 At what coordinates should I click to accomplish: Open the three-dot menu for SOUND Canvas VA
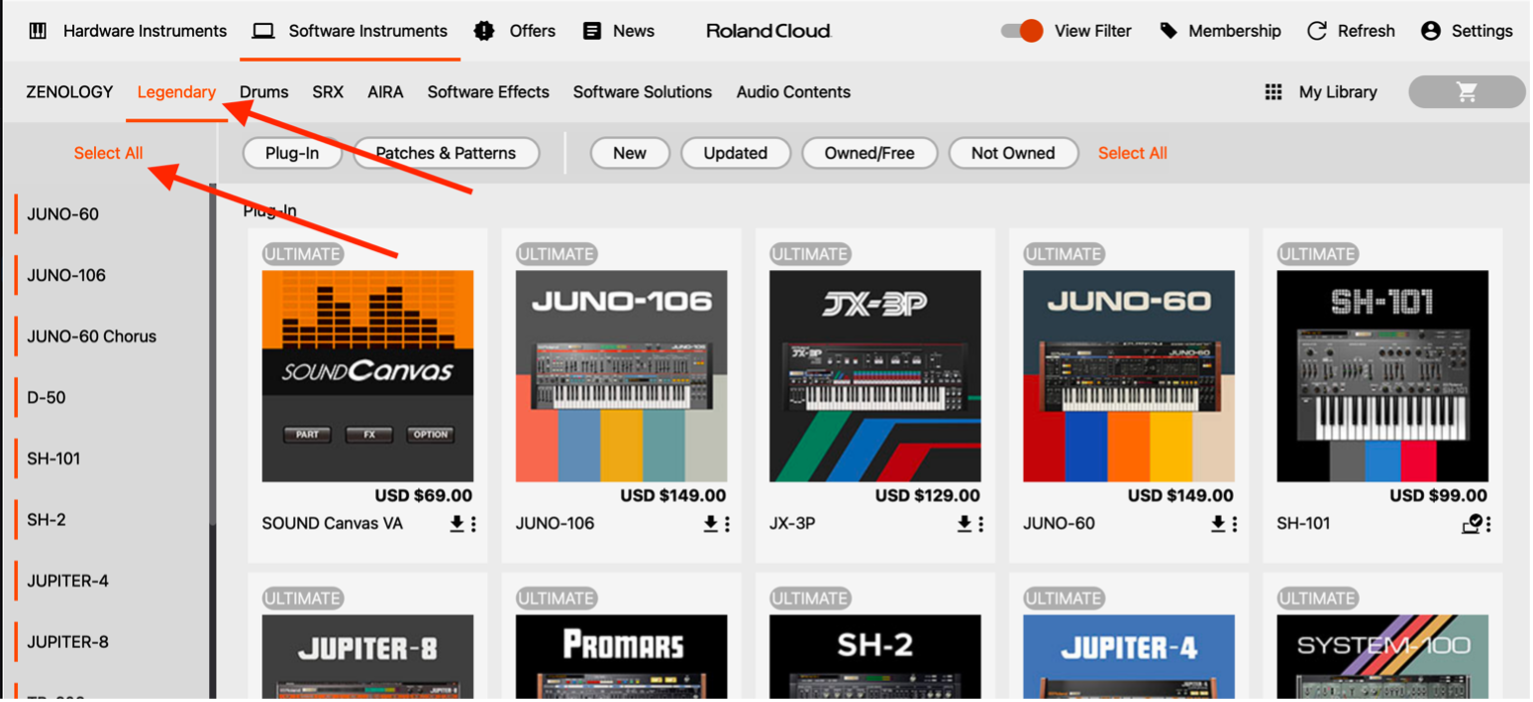point(472,523)
